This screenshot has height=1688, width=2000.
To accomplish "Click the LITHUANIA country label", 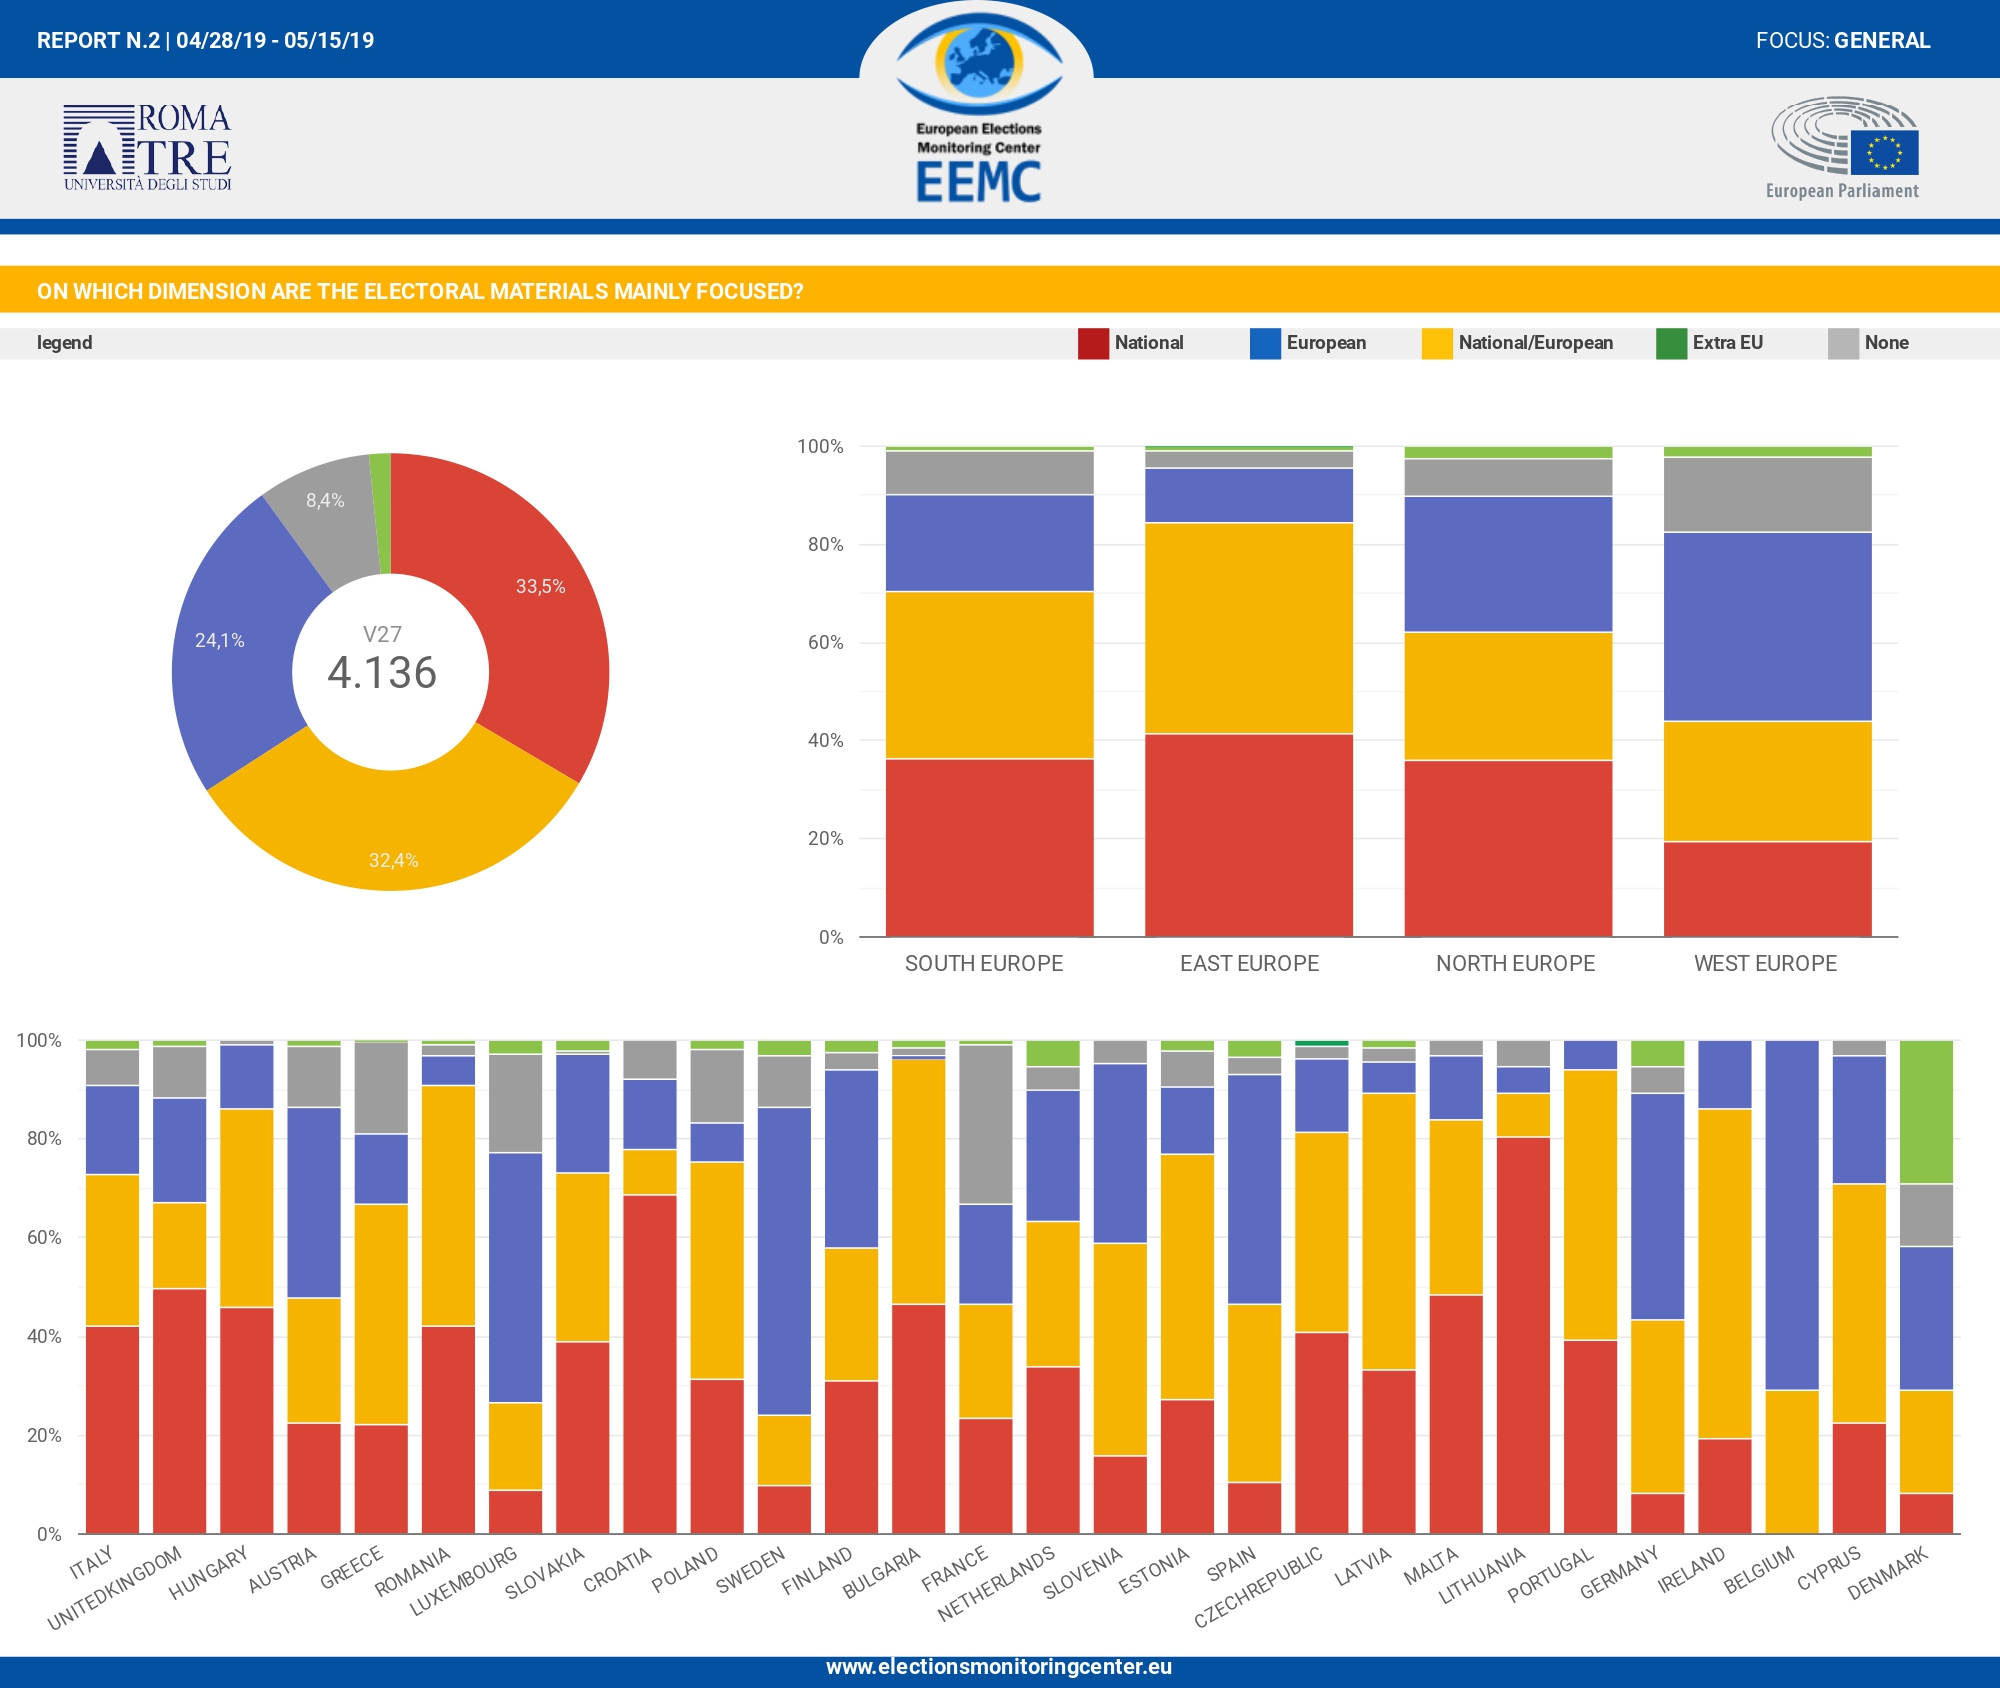I will click(1482, 1576).
